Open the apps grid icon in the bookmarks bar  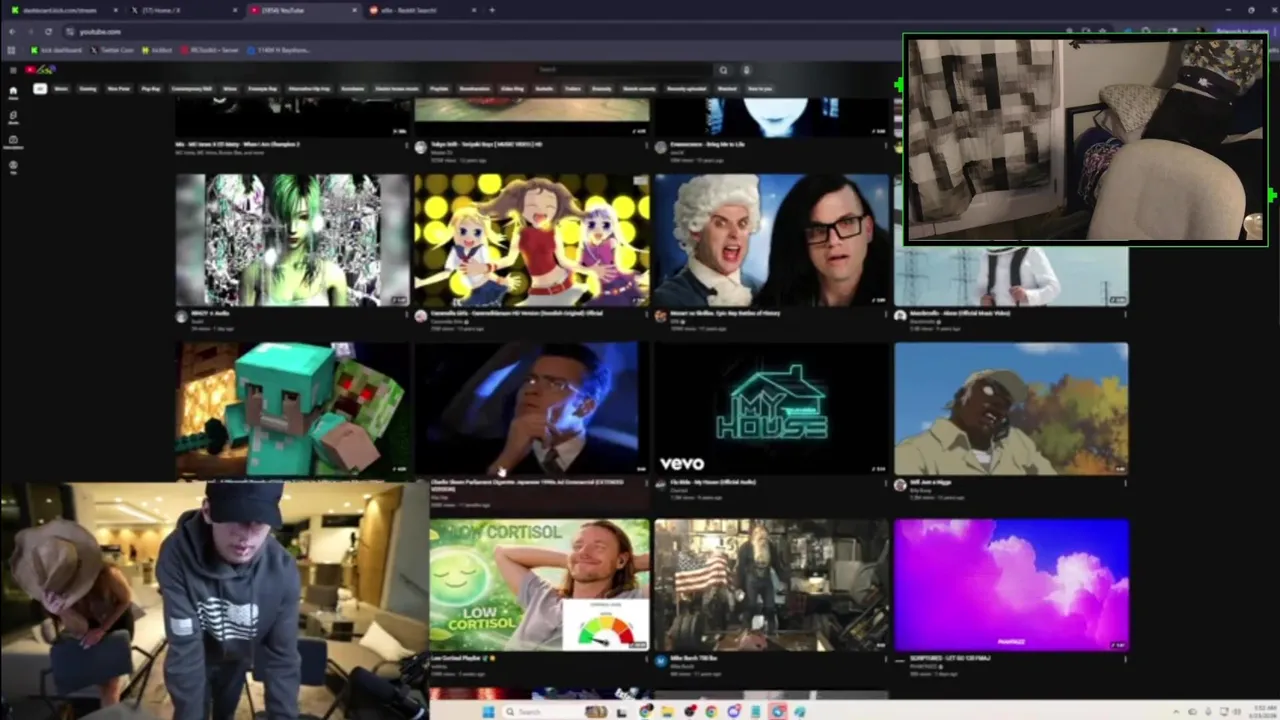point(12,50)
